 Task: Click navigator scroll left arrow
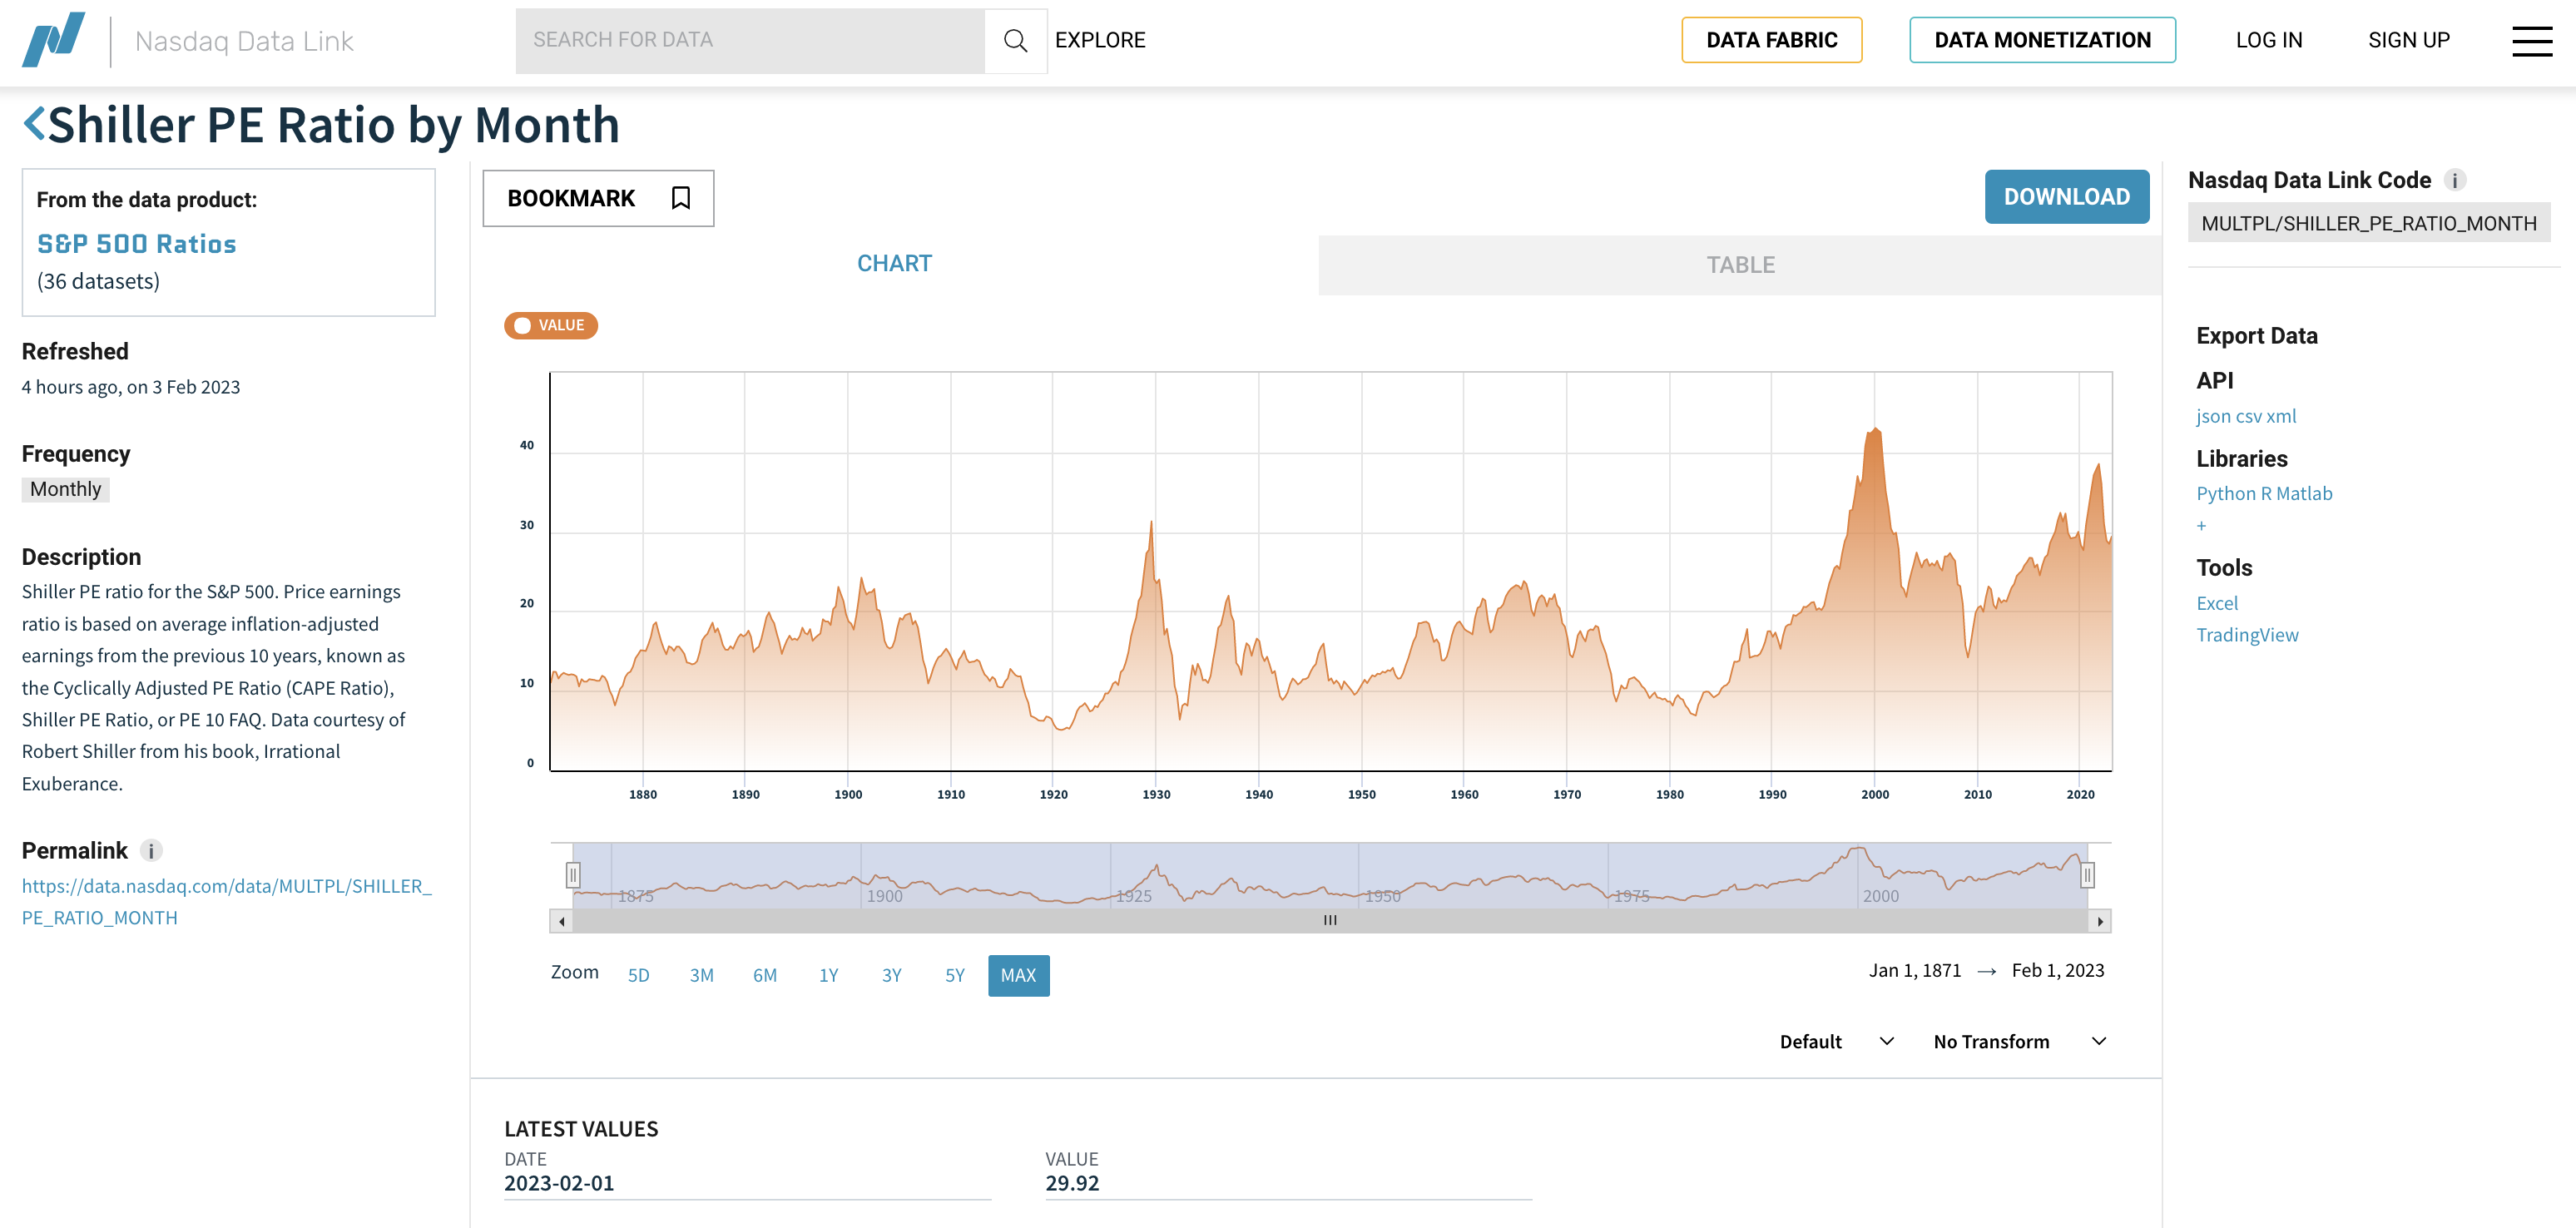click(x=562, y=921)
